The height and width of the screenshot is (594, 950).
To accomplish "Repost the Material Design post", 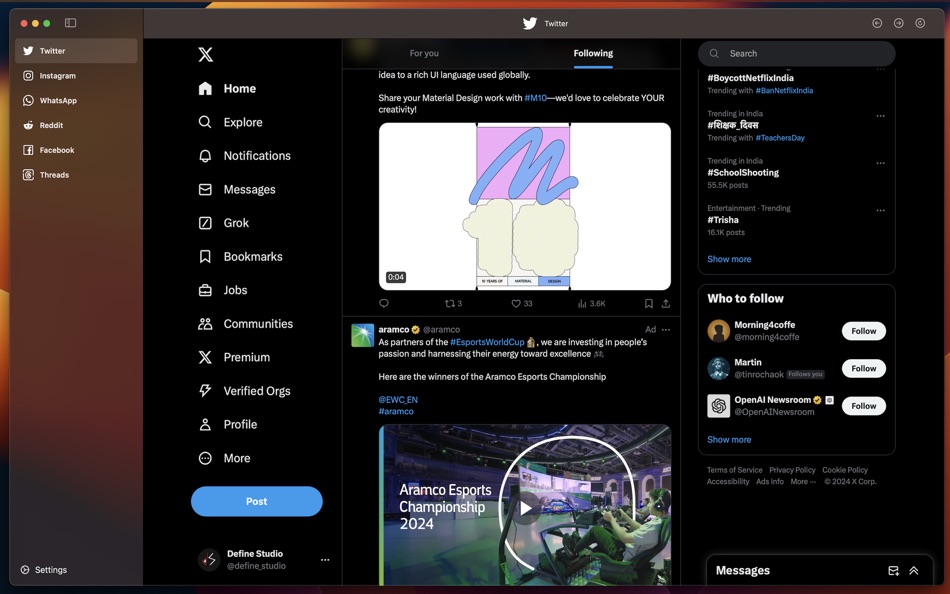I will pos(453,304).
